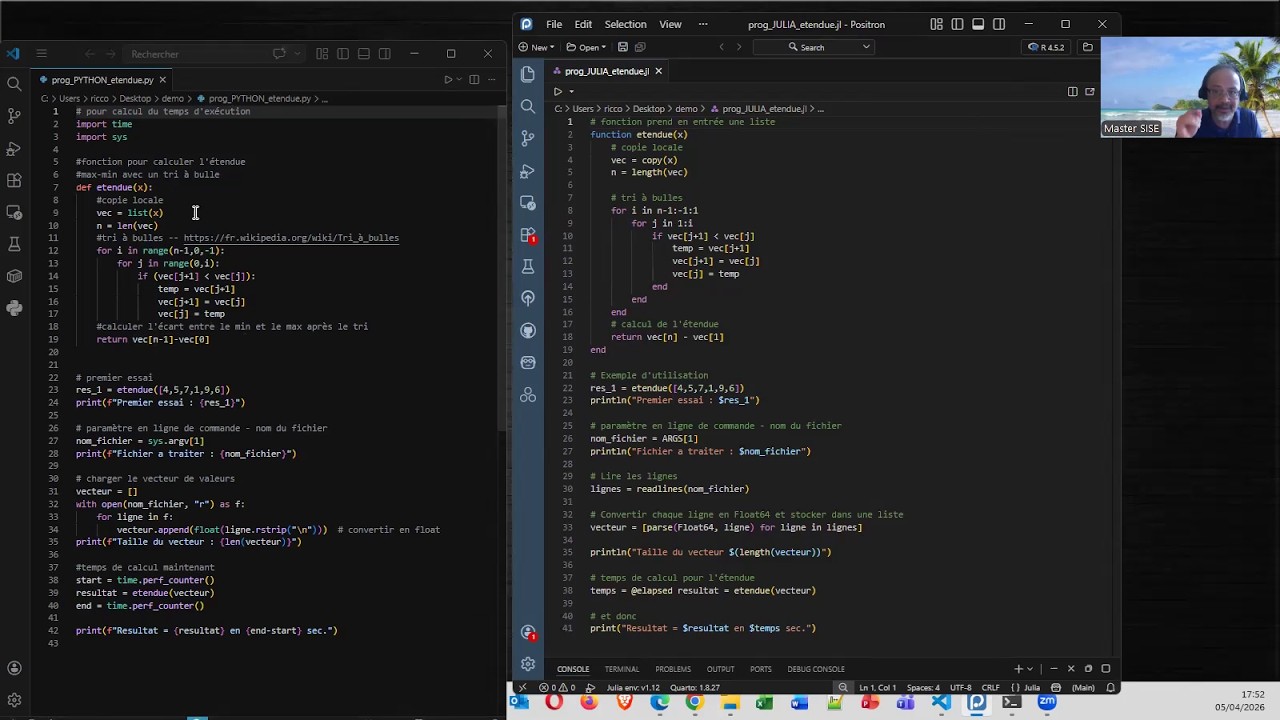Toggle bottom panel in VS Code window
Image resolution: width=1280 pixels, height=720 pixels.
click(x=364, y=54)
